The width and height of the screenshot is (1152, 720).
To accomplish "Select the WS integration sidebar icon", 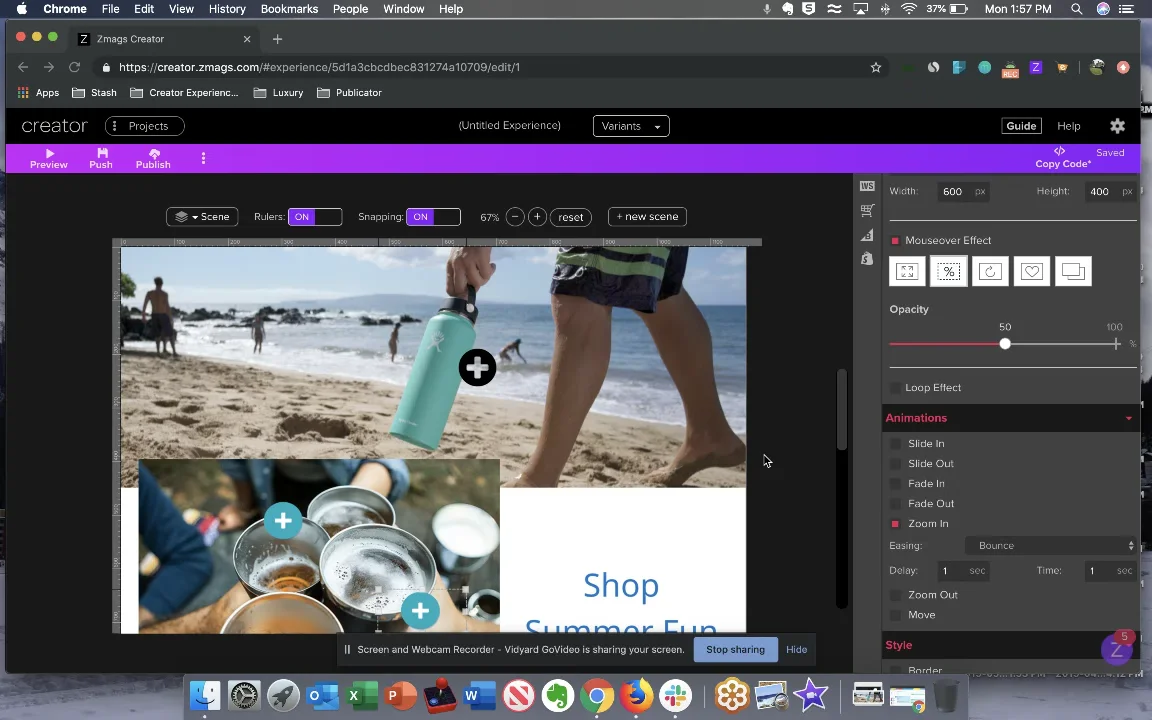I will tap(867, 187).
